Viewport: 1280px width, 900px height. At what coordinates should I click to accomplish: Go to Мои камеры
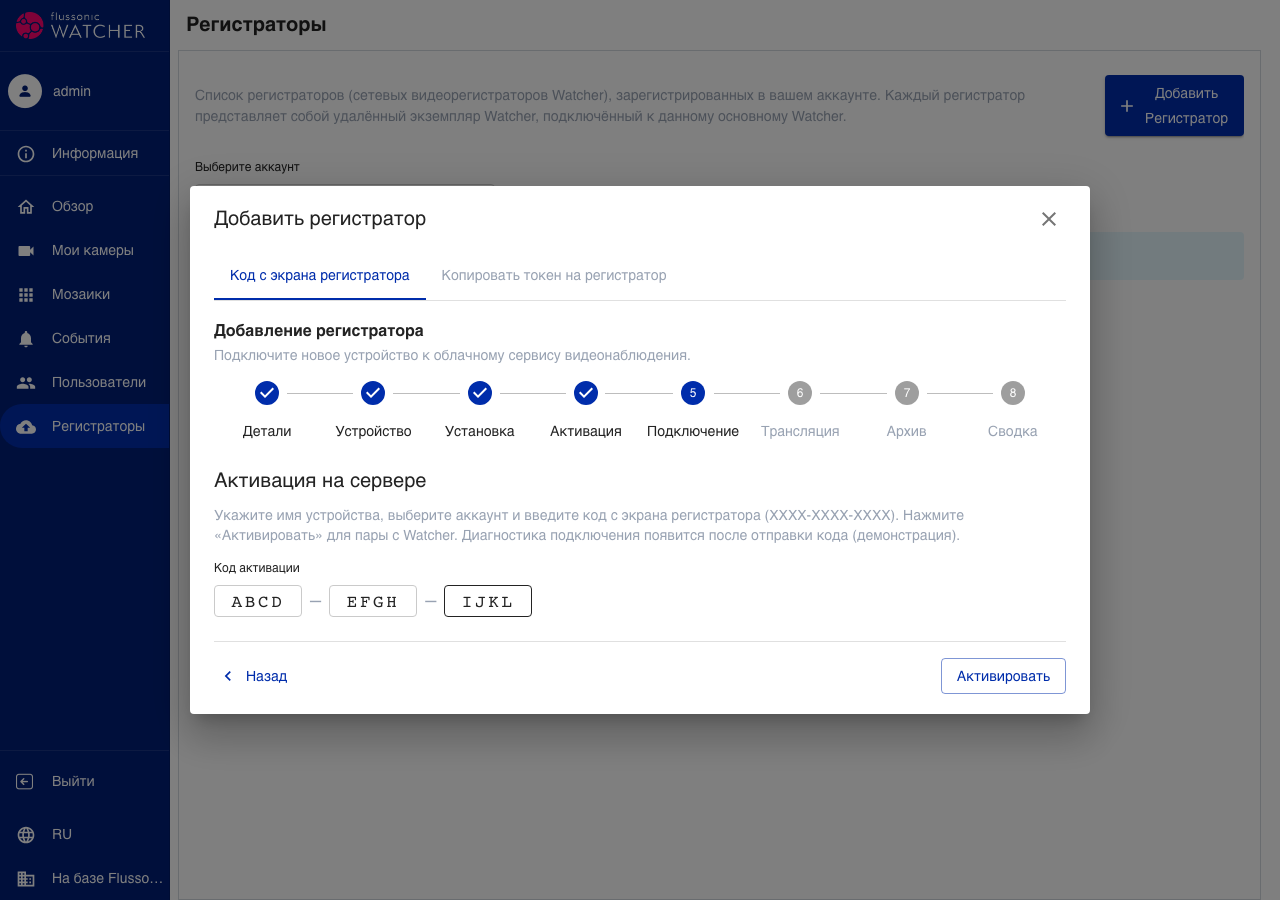pyautogui.click(x=85, y=251)
